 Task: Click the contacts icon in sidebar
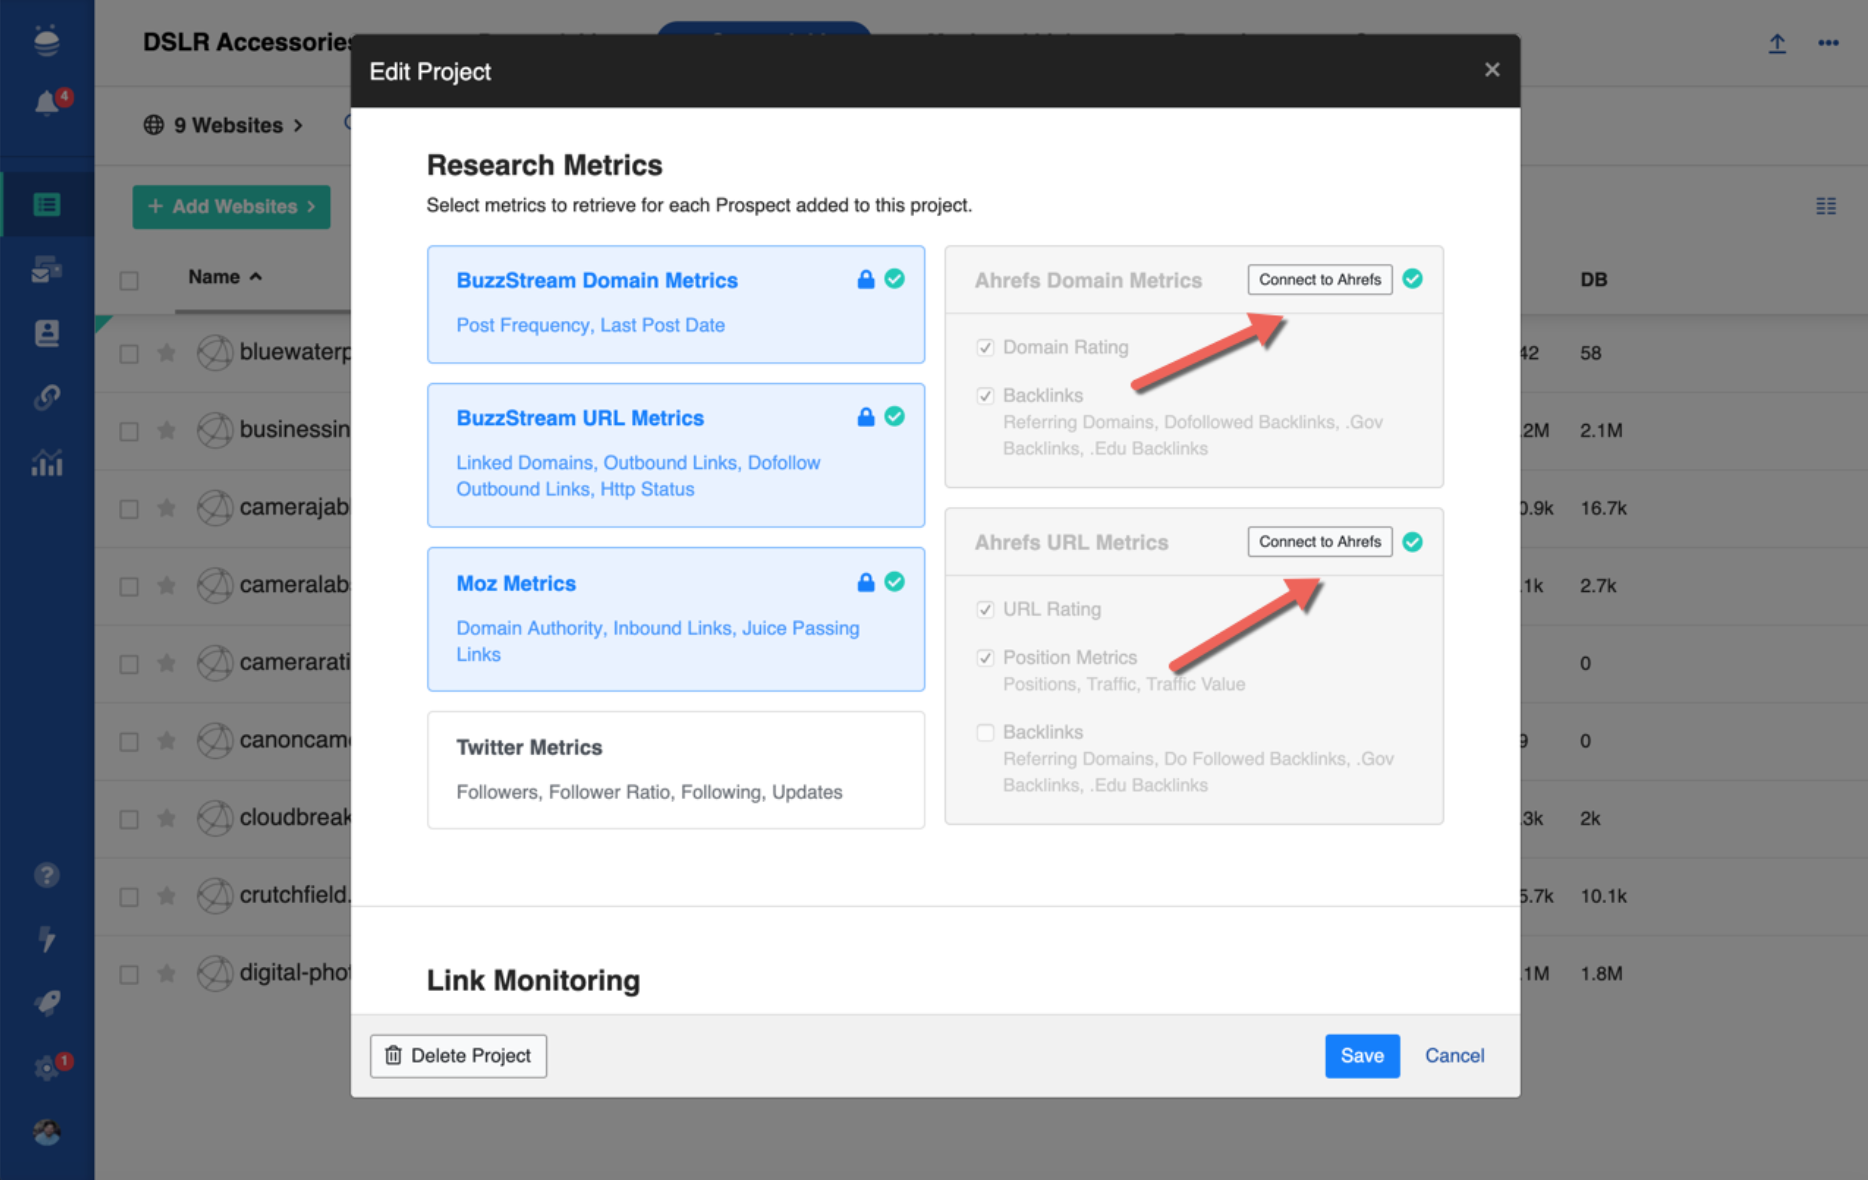pos(47,333)
